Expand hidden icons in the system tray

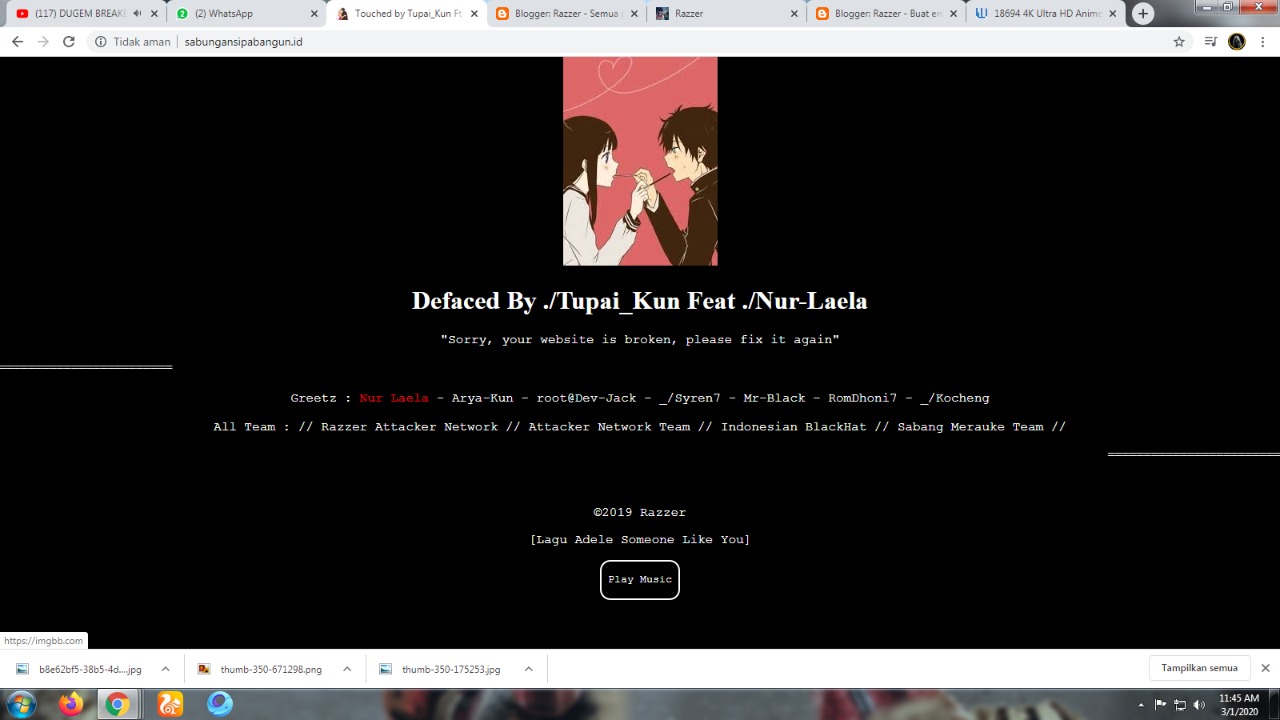(1140, 705)
